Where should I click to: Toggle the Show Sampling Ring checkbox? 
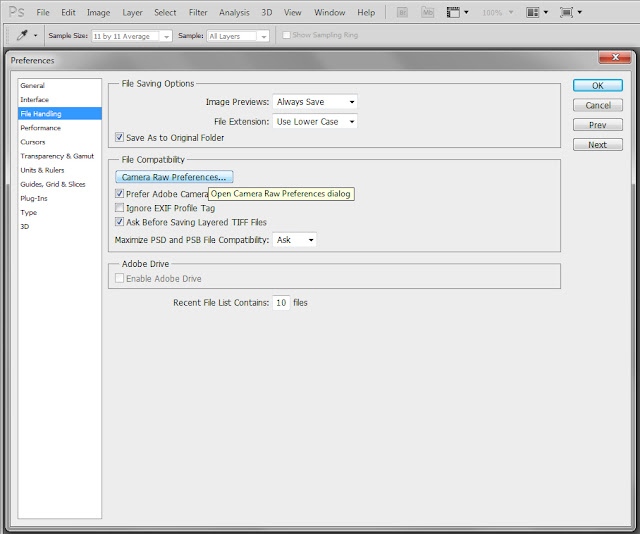pyautogui.click(x=287, y=35)
